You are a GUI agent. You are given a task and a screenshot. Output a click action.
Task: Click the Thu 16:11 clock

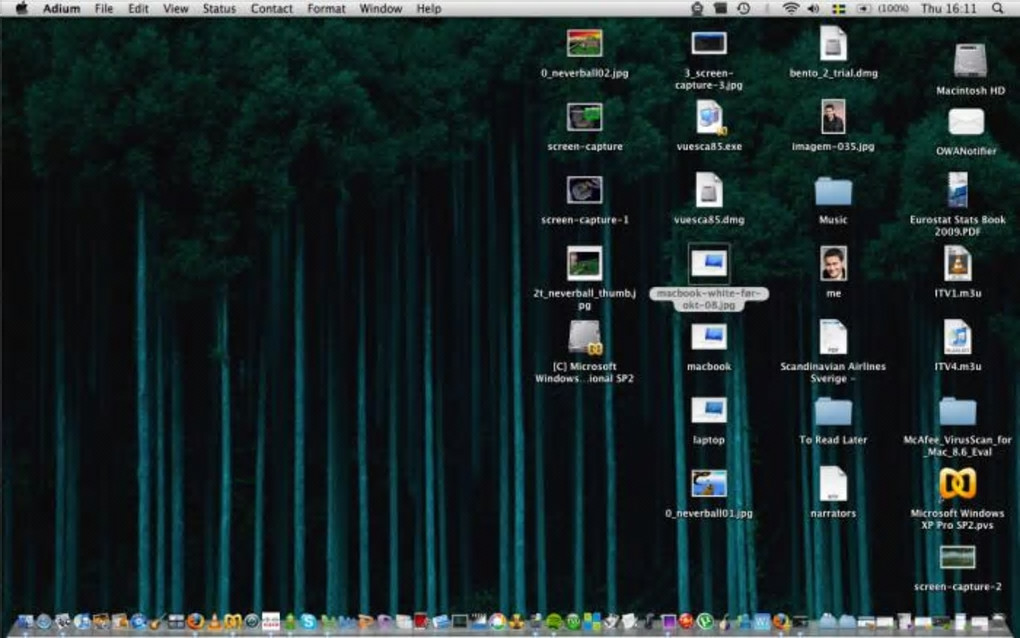pyautogui.click(x=947, y=8)
